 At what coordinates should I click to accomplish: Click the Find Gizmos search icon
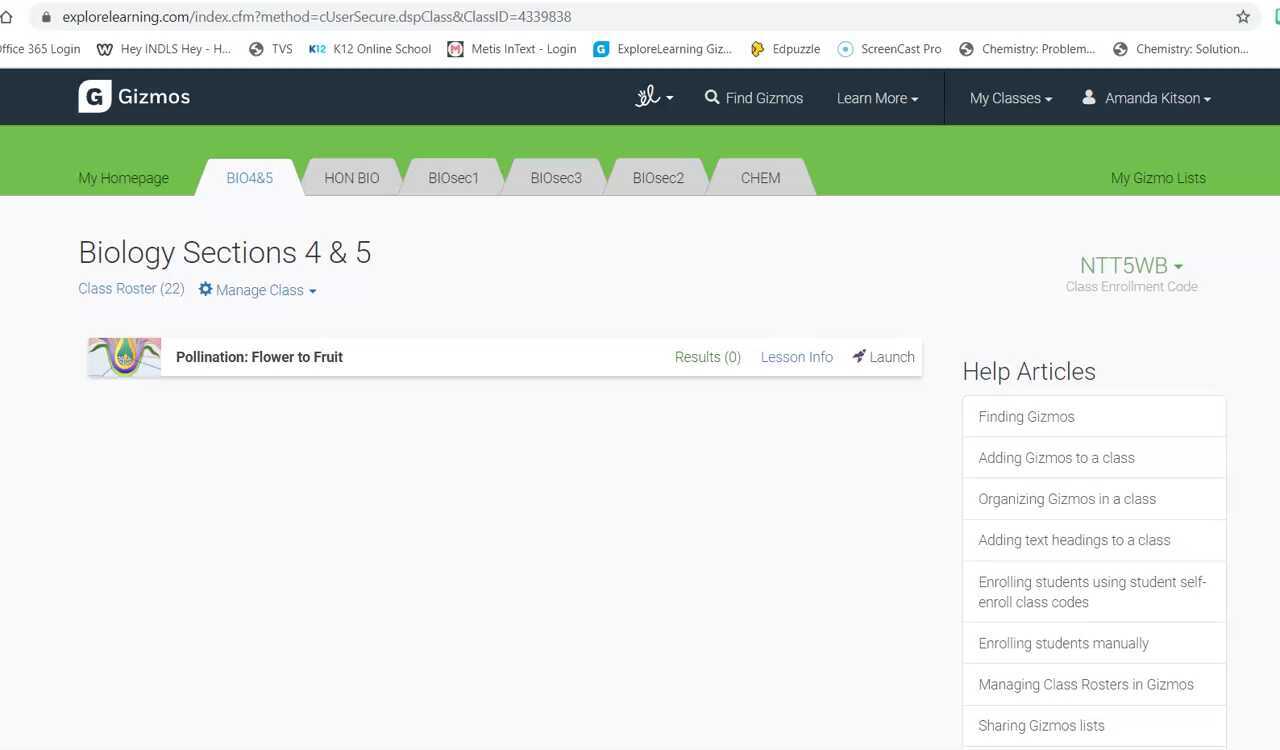(x=712, y=97)
